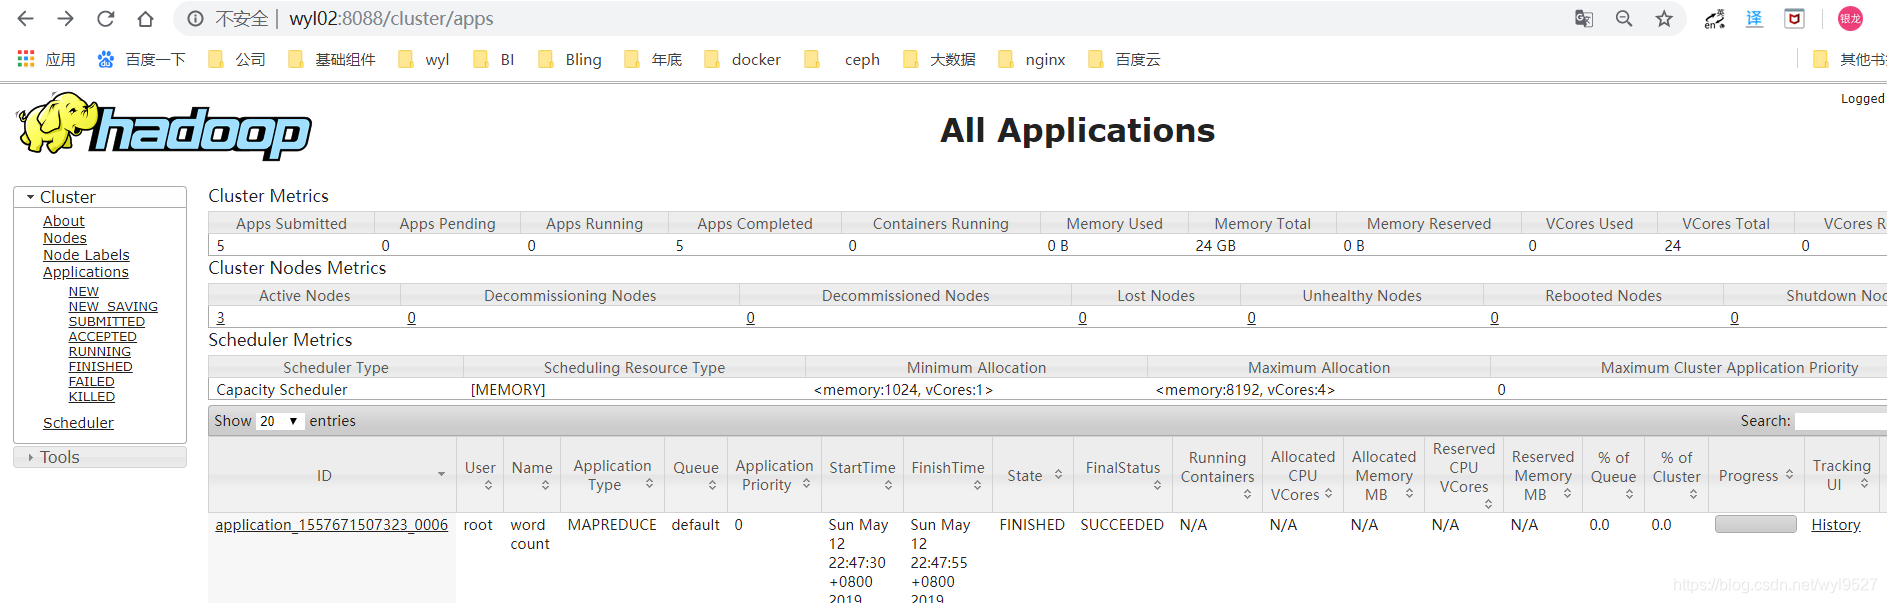Sort table by State column
This screenshot has height=603, width=1887.
pyautogui.click(x=1034, y=475)
